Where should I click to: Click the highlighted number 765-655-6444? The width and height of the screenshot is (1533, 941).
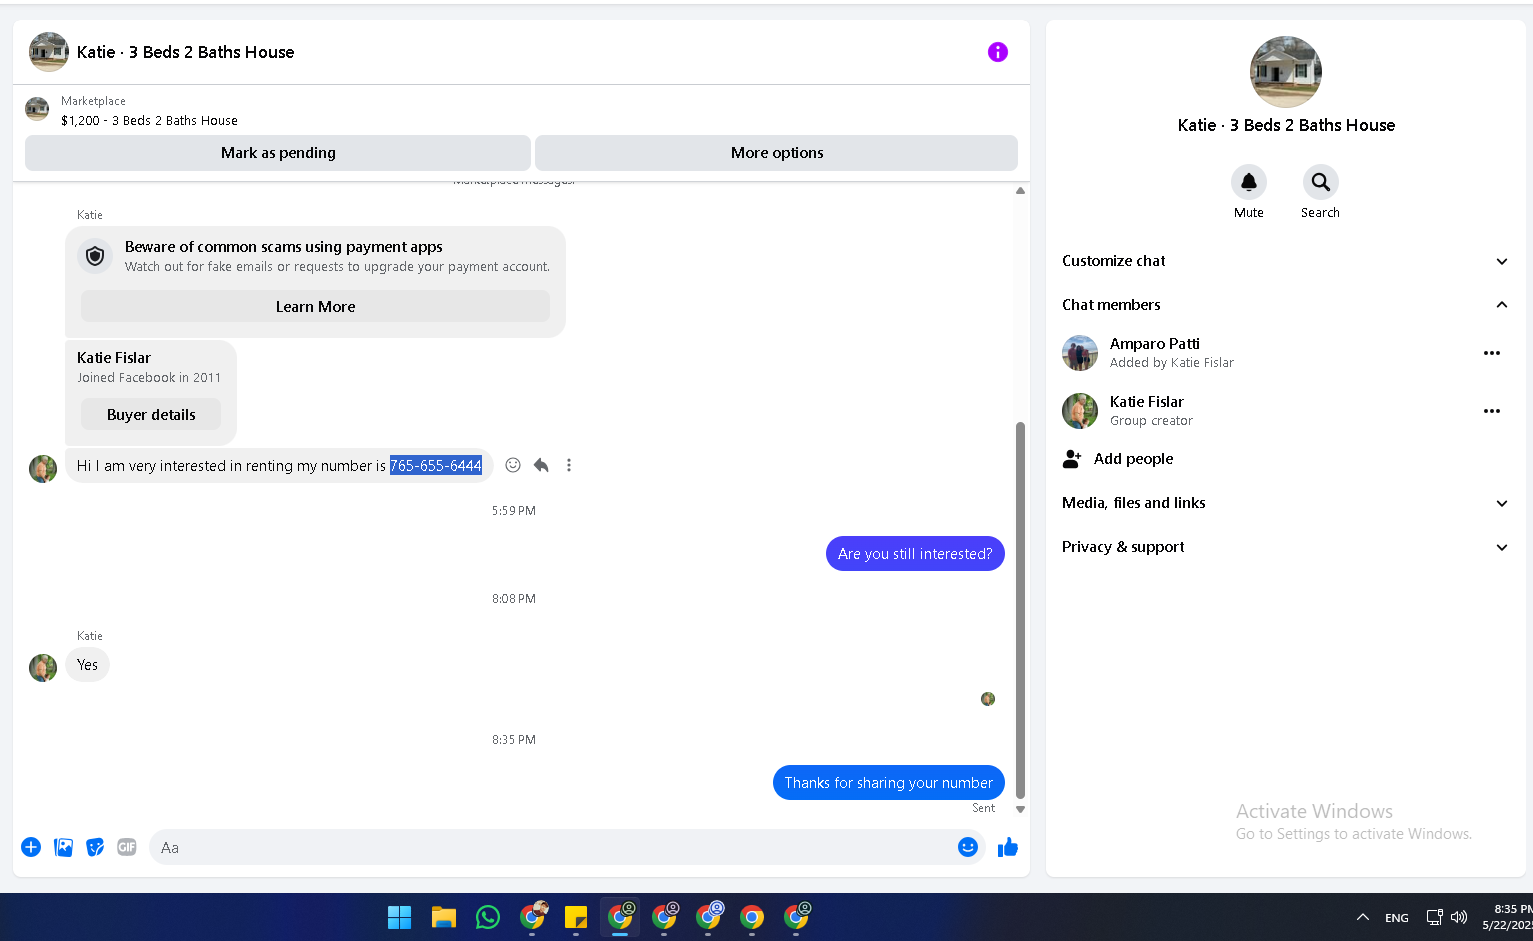coord(436,466)
